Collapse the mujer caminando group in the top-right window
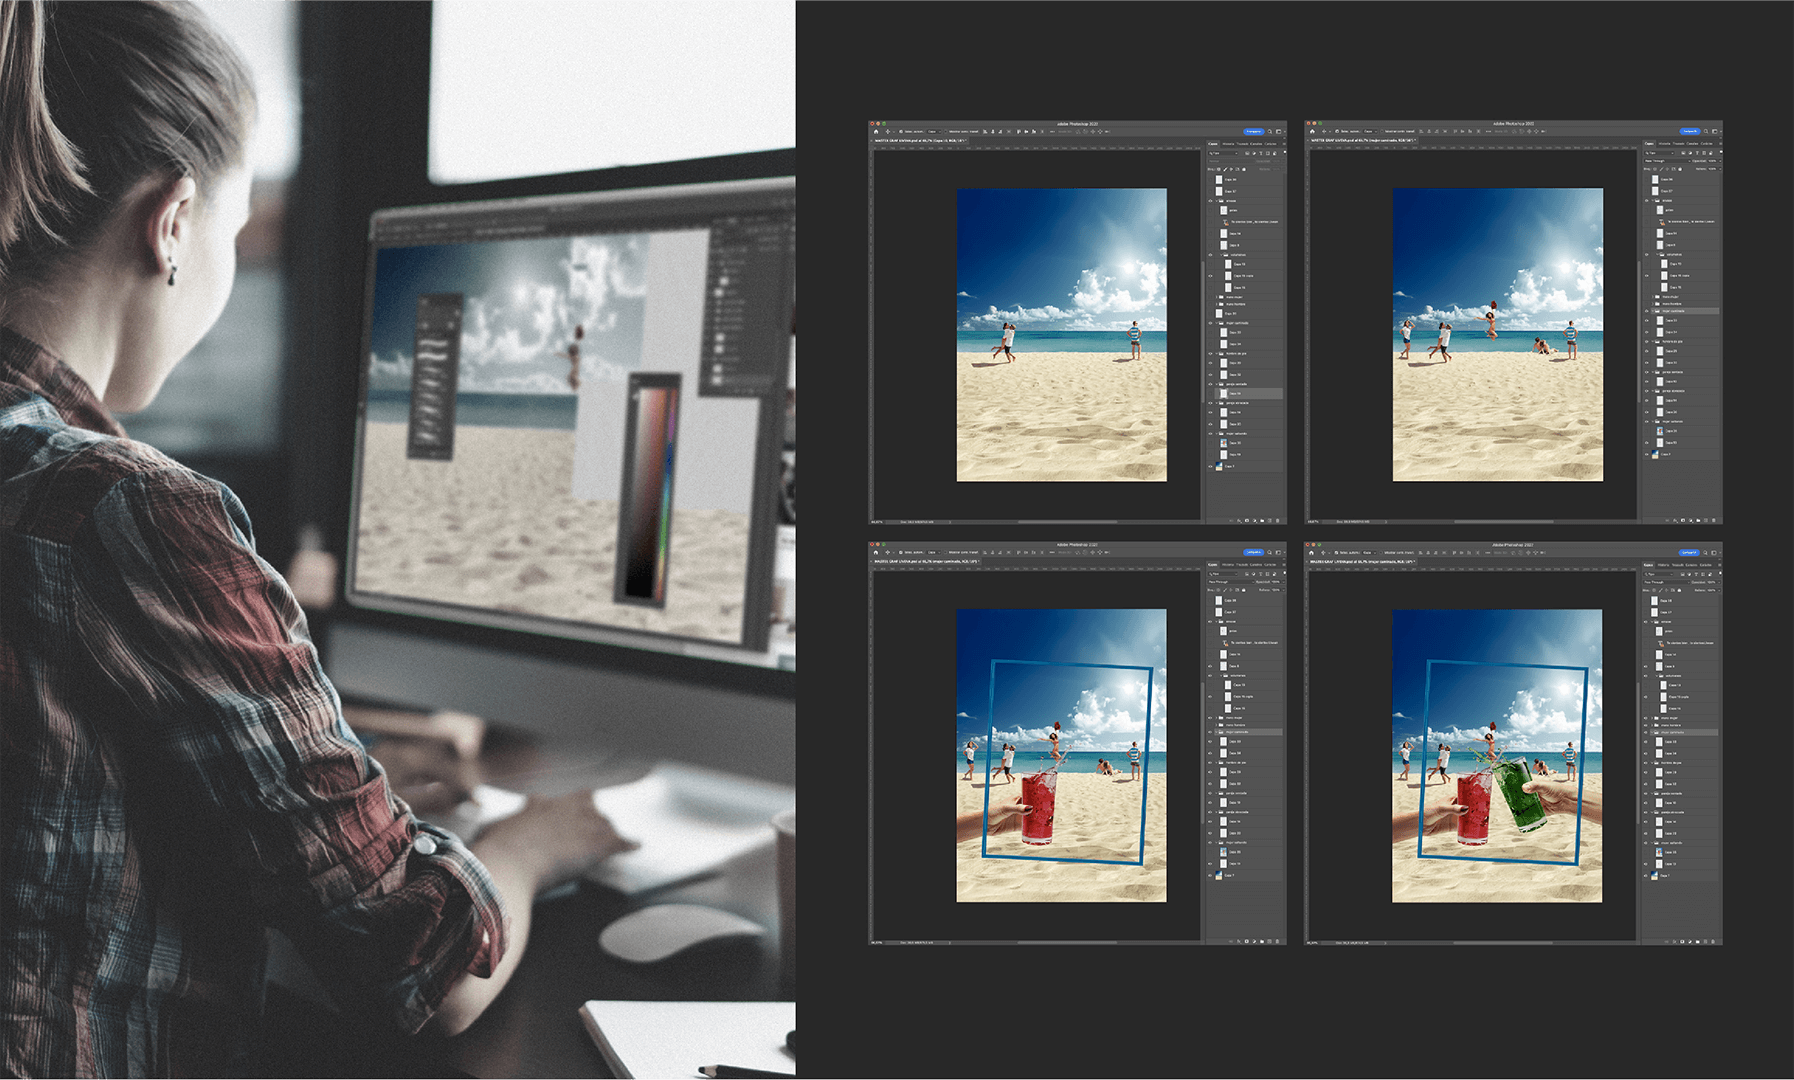The width and height of the screenshot is (1794, 1080). click(x=1655, y=311)
